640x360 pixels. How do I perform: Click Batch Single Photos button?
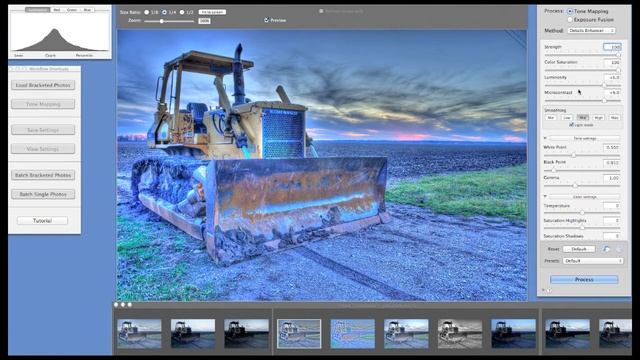point(43,194)
